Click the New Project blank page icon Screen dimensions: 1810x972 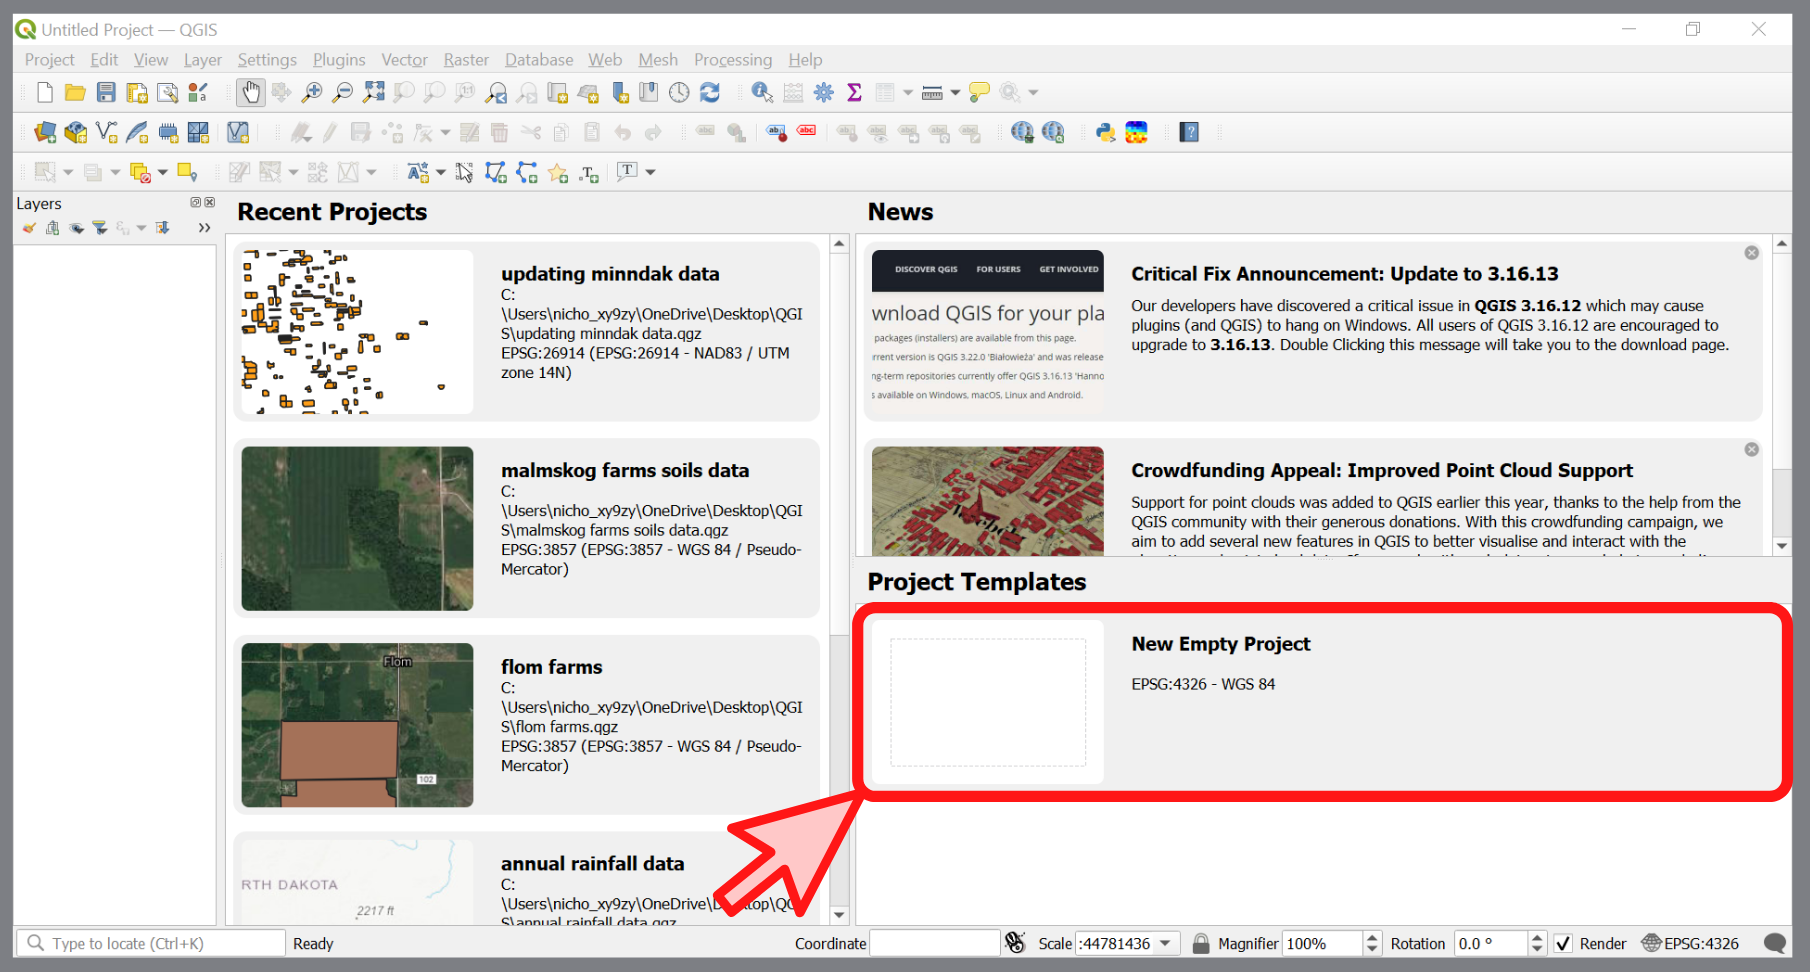coord(44,93)
